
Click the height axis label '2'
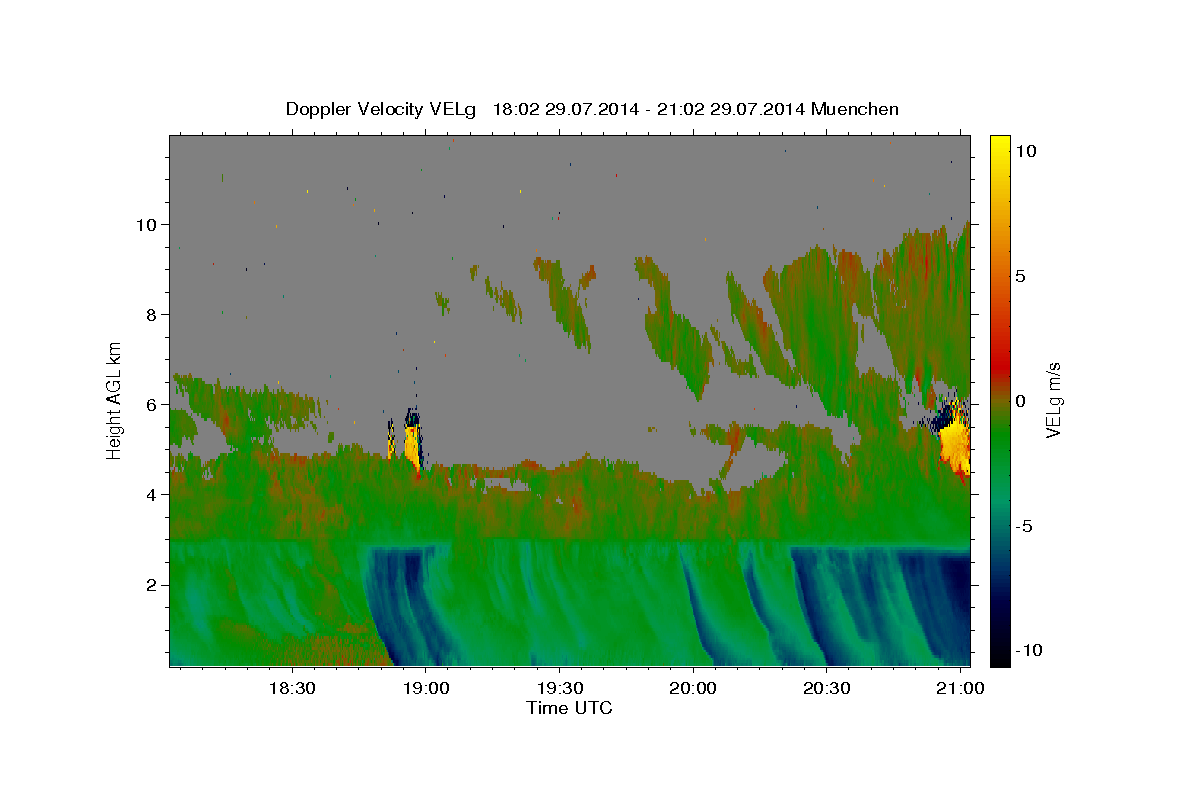(x=154, y=584)
